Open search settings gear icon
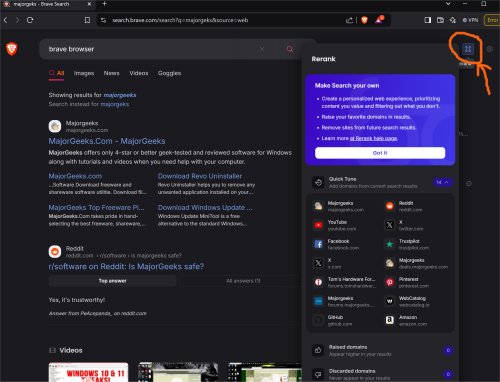The height and width of the screenshot is (382, 500). tap(490, 49)
